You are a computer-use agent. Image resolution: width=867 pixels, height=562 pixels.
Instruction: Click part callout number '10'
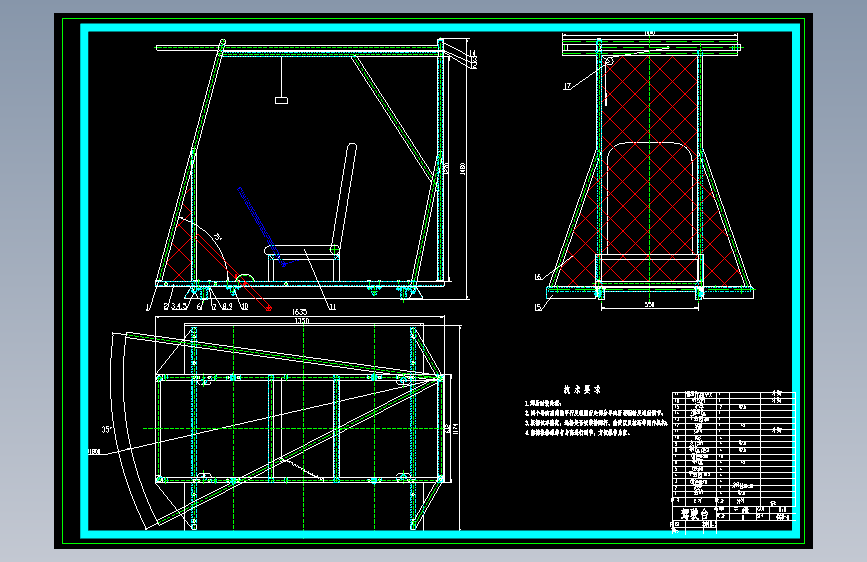tap(244, 306)
